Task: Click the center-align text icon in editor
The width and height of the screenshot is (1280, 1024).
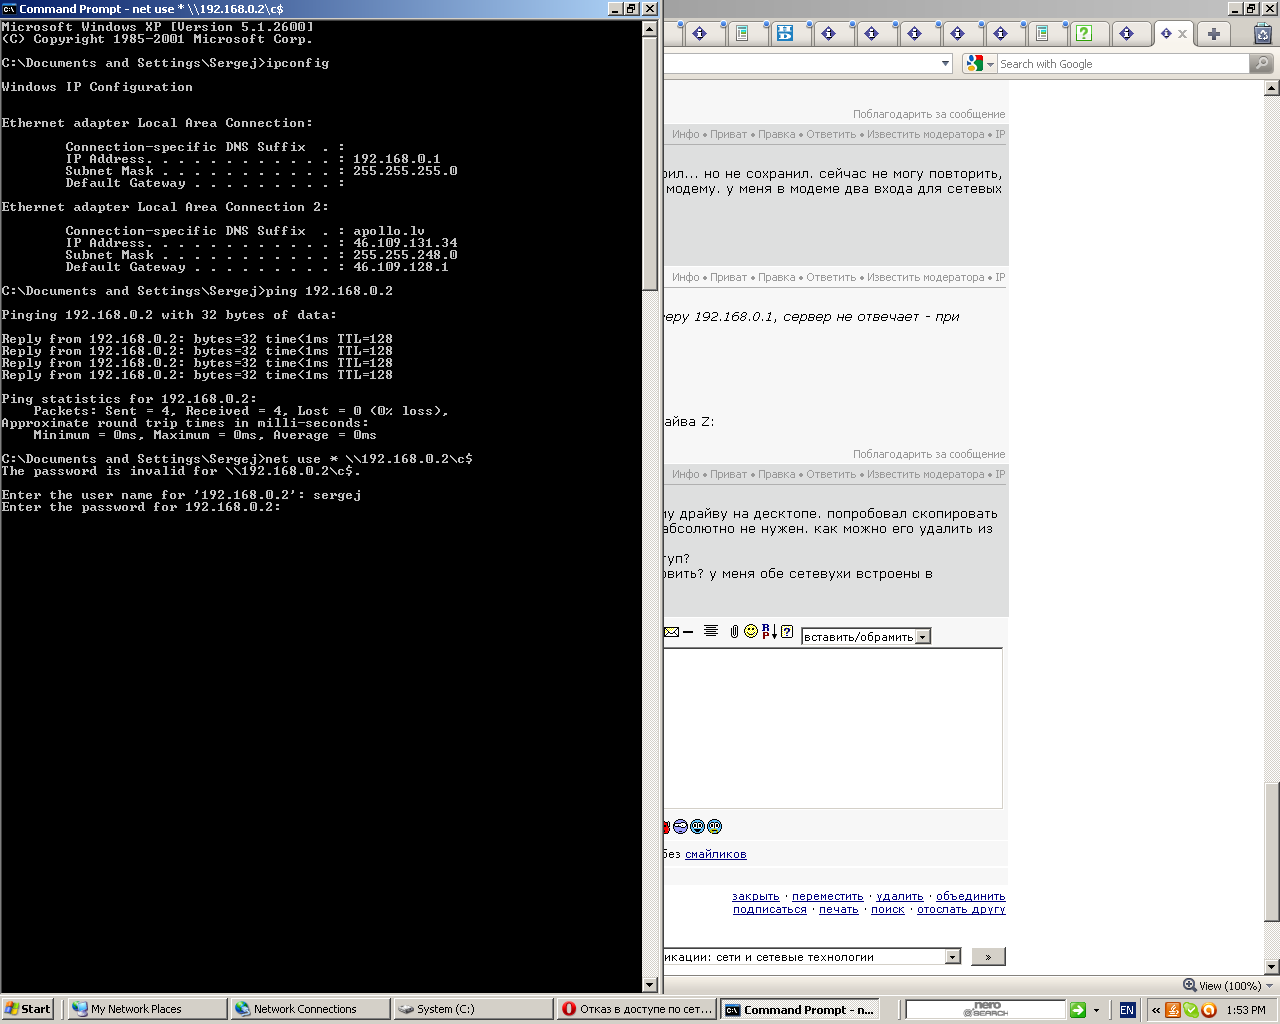Action: tap(711, 631)
